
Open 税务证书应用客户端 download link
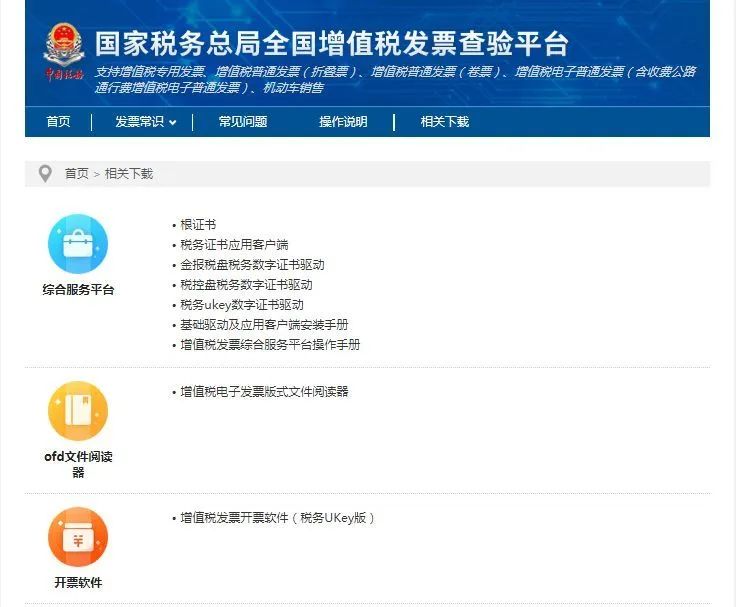234,245
